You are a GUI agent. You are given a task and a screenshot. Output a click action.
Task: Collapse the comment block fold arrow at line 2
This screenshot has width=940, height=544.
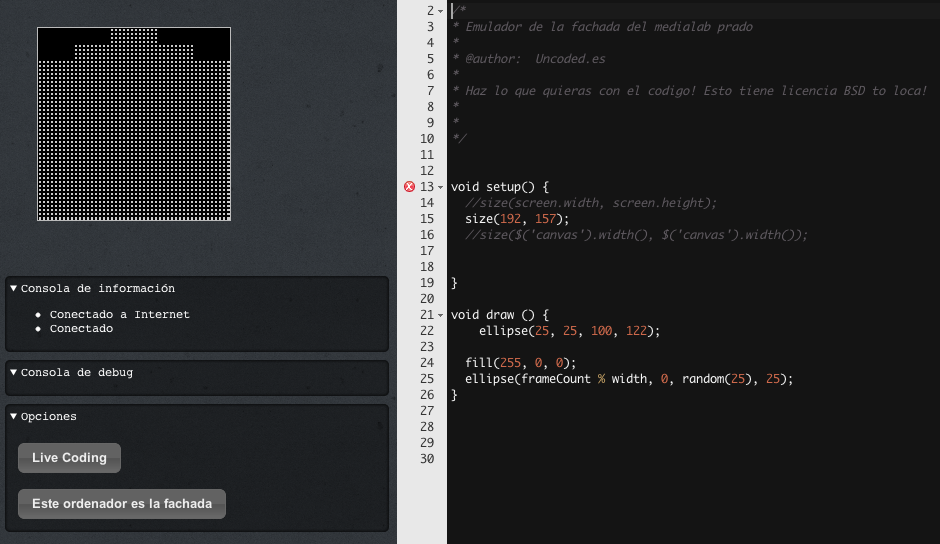[441, 11]
